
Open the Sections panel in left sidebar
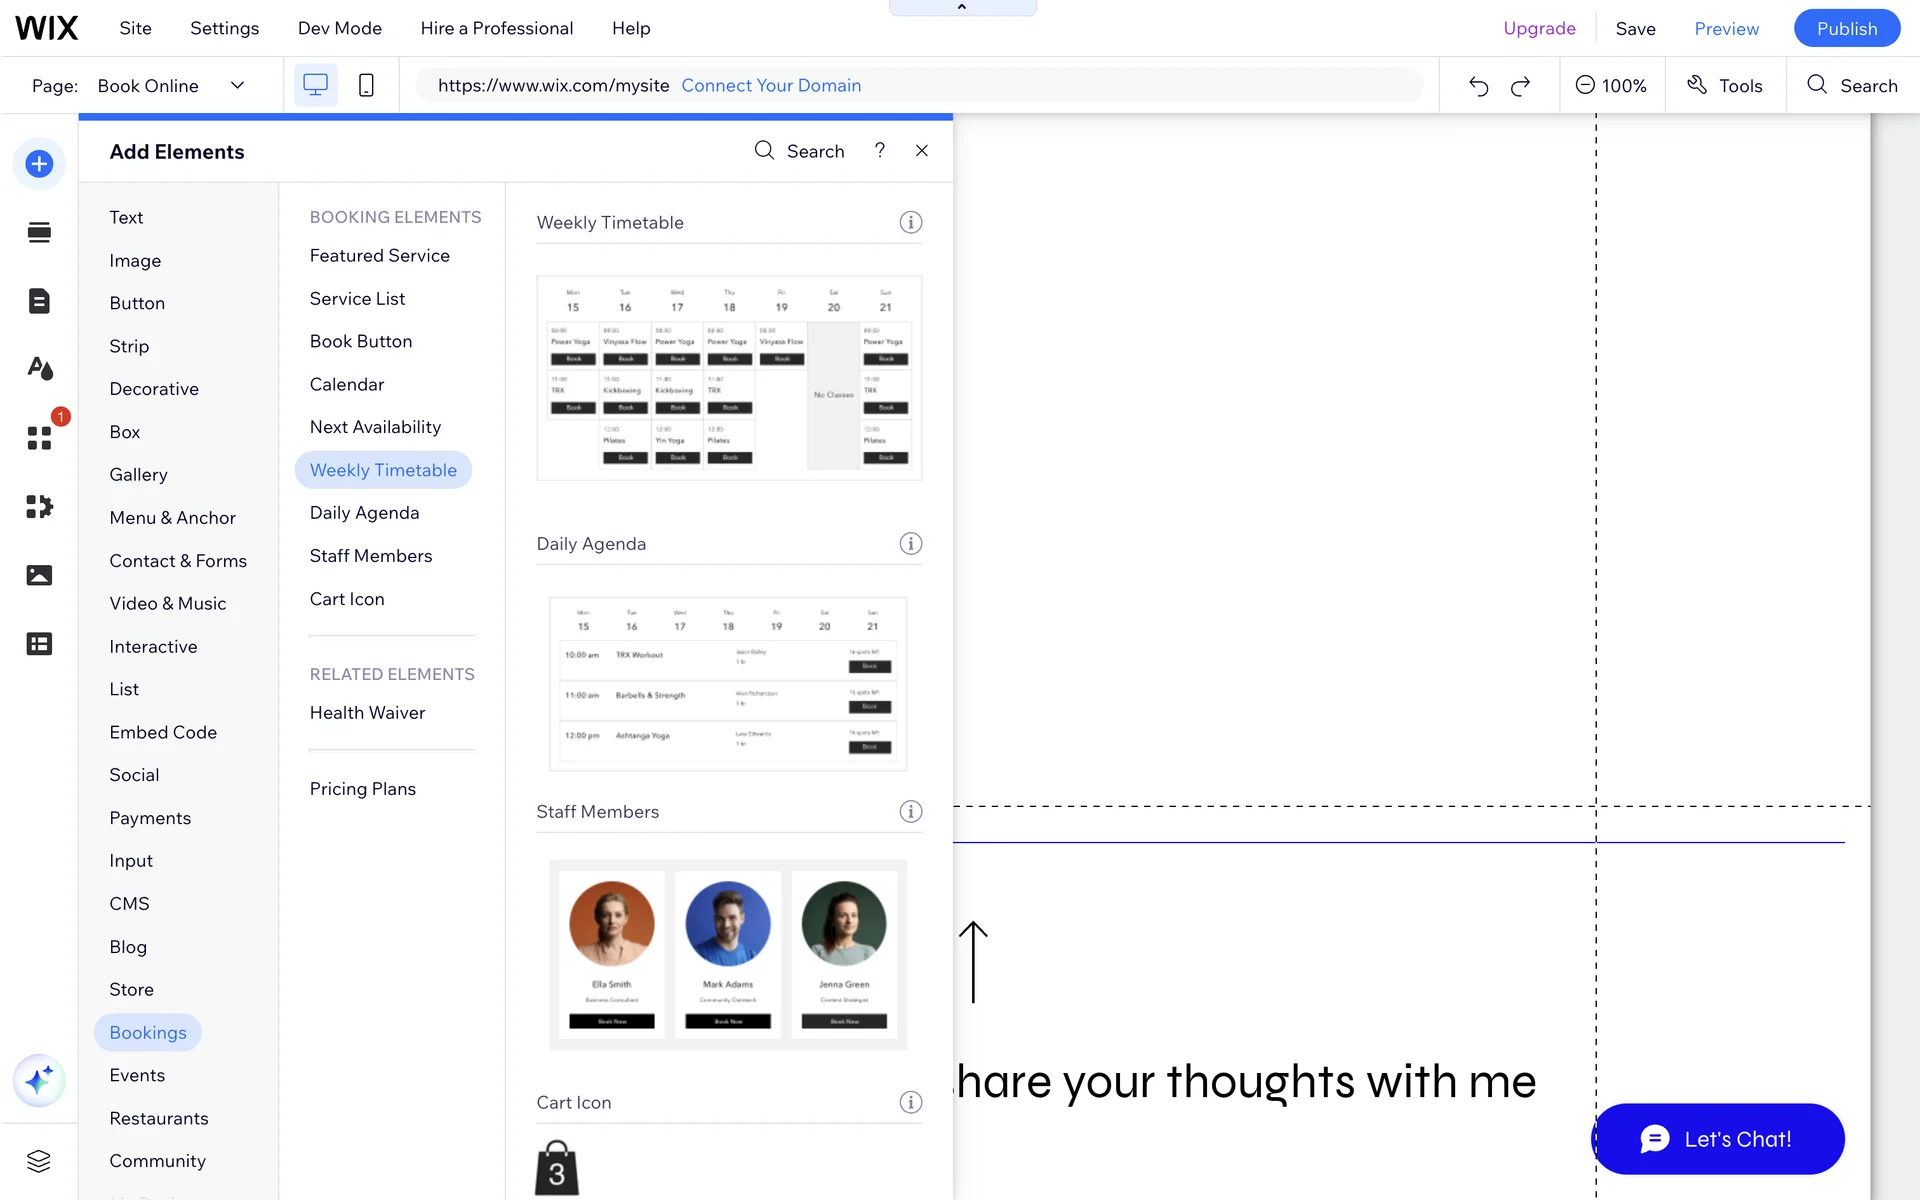point(39,233)
